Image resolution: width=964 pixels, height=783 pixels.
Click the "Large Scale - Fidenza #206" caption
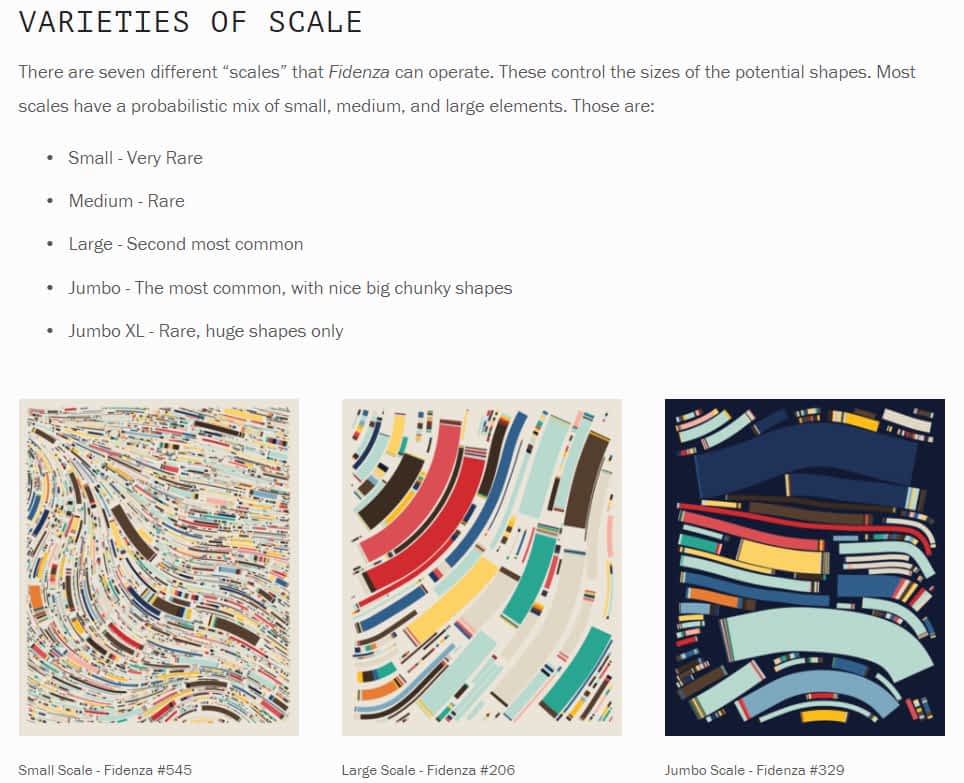tap(428, 770)
